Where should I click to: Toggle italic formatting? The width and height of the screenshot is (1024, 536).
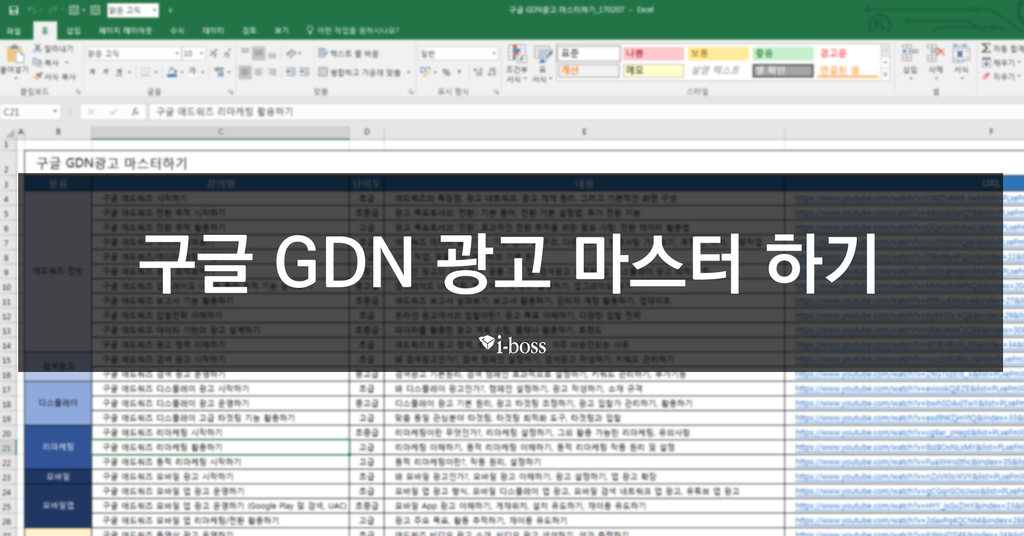[105, 72]
